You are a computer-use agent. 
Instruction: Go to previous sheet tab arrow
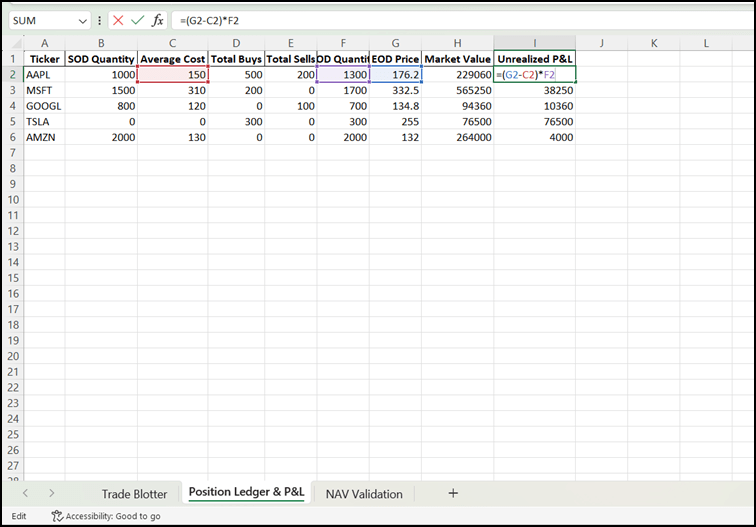26,493
